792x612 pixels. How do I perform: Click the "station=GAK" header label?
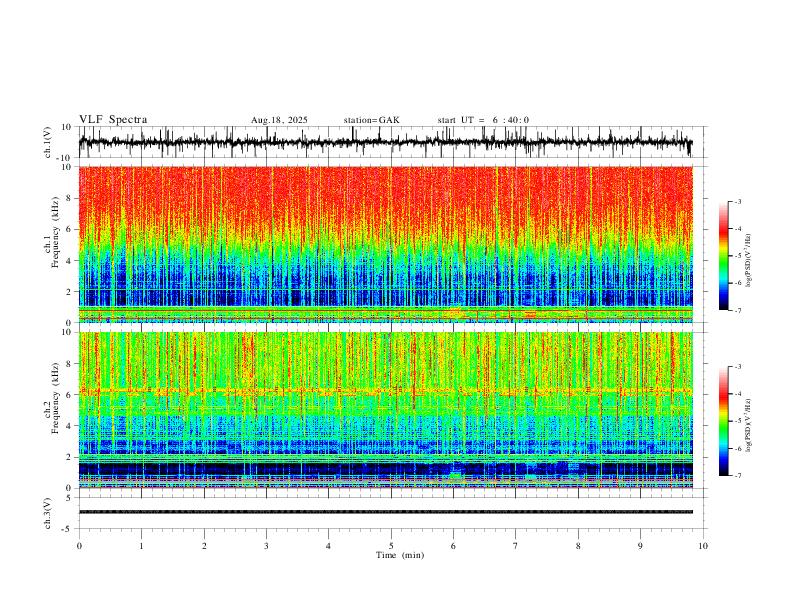click(x=372, y=120)
